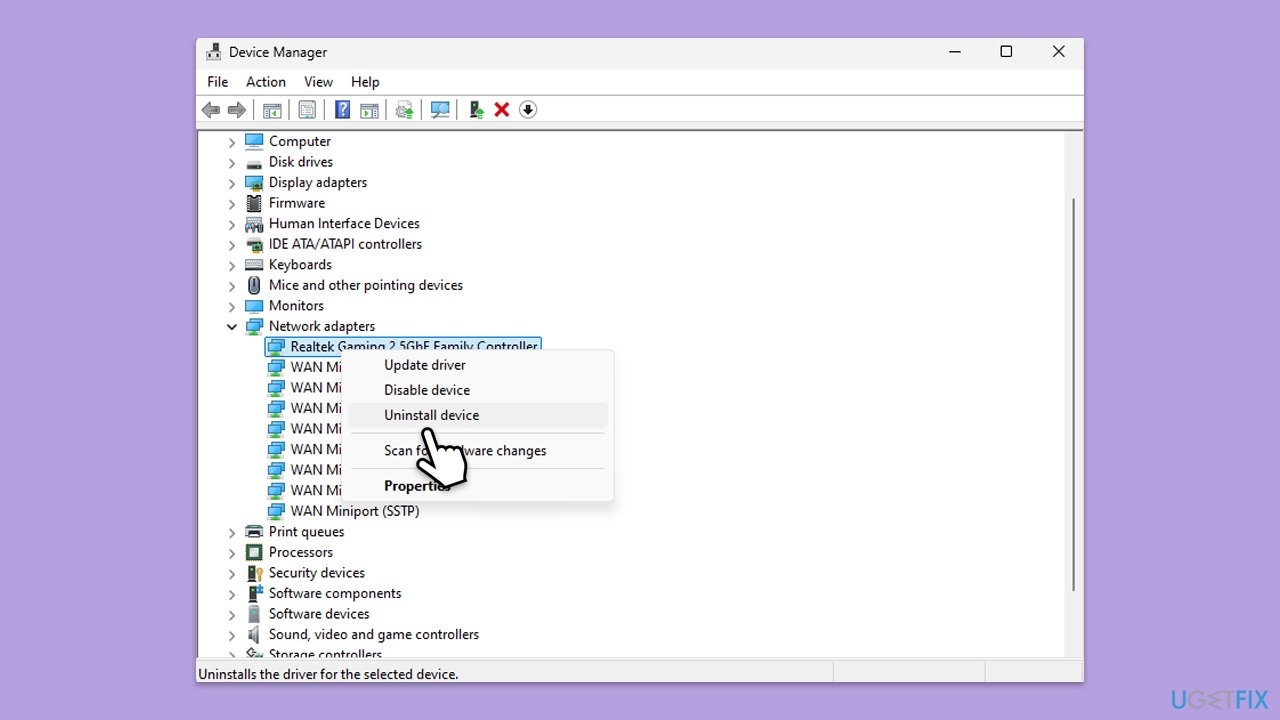Click the IDE ATA/ATAPI controllers icon
Viewport: 1280px width, 720px height.
click(254, 244)
